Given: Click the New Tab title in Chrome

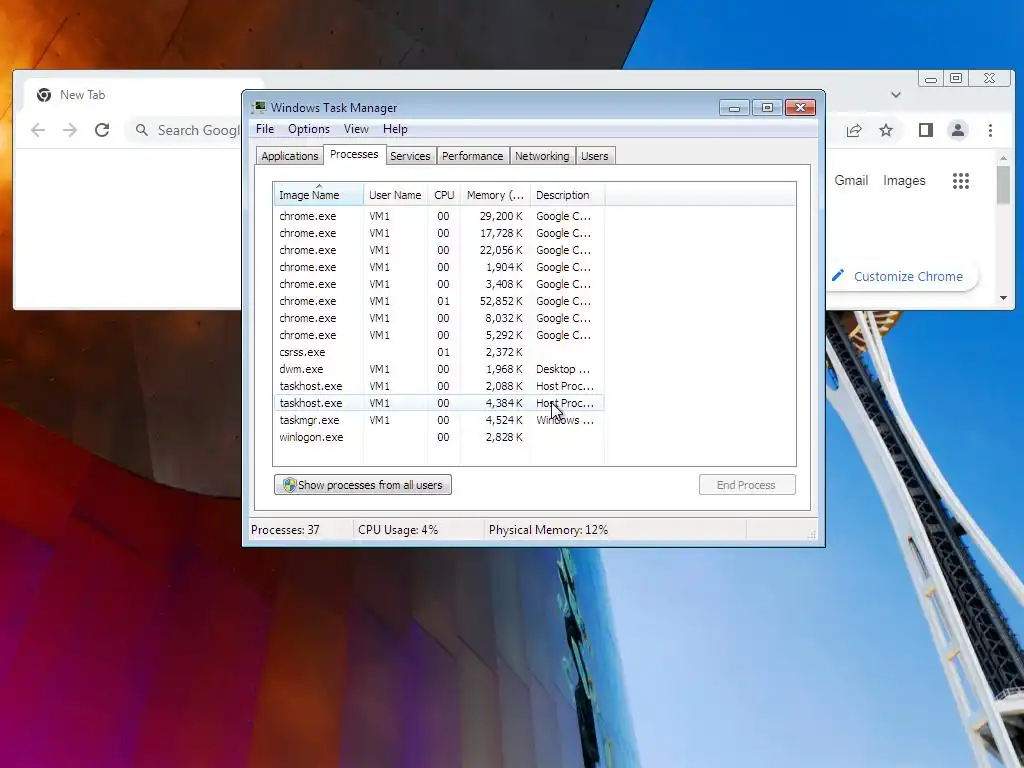Looking at the screenshot, I should click(x=82, y=95).
